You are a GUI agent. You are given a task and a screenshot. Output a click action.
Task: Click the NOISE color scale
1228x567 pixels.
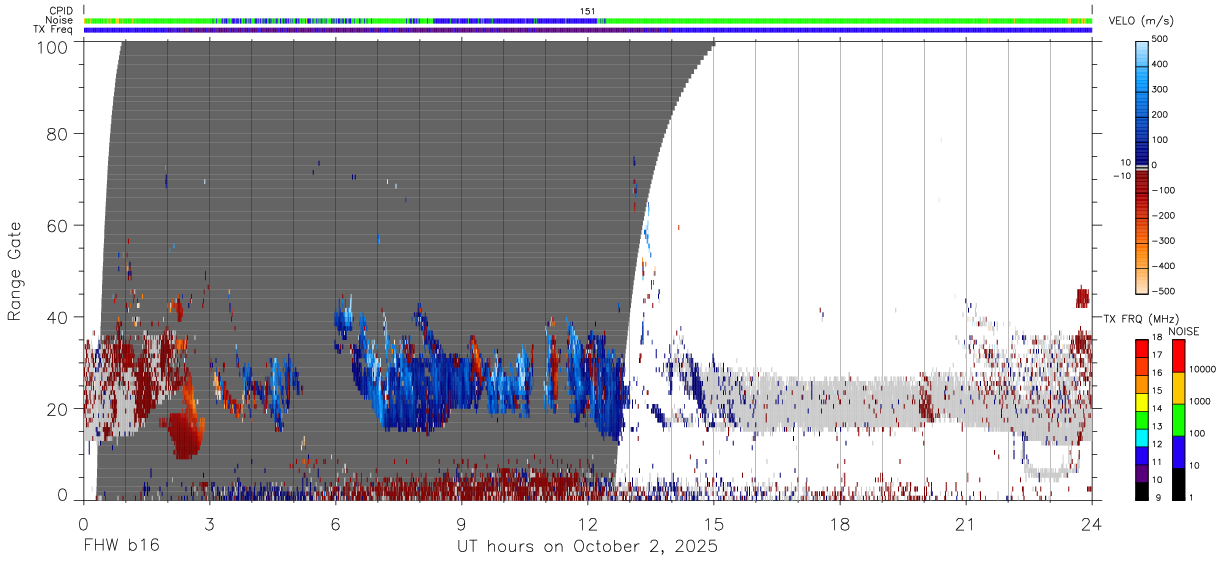point(1178,420)
